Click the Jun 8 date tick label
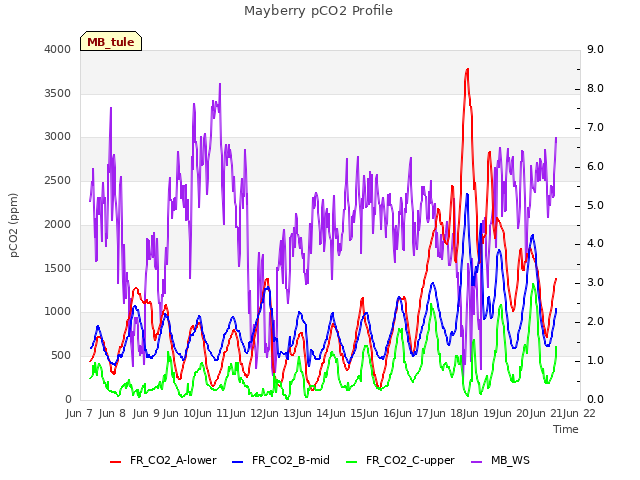Viewport: 640px width, 480px height. click(112, 413)
